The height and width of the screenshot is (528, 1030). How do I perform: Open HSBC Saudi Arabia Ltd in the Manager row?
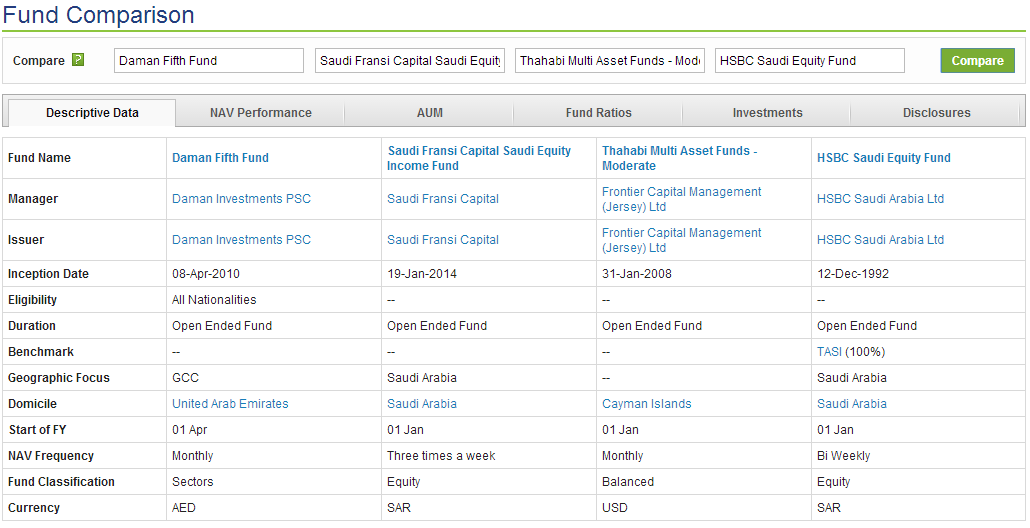tap(880, 199)
